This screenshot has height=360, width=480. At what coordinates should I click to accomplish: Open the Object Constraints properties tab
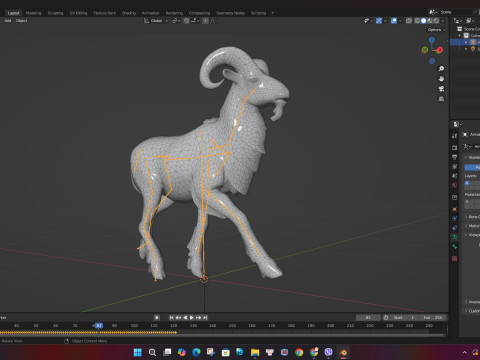pyautogui.click(x=455, y=228)
